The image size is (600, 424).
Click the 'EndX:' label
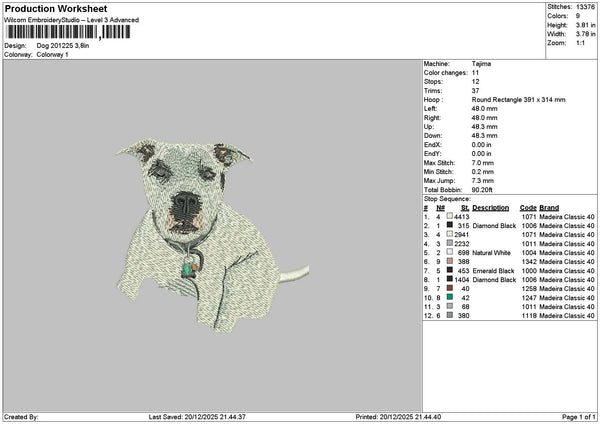coord(432,145)
